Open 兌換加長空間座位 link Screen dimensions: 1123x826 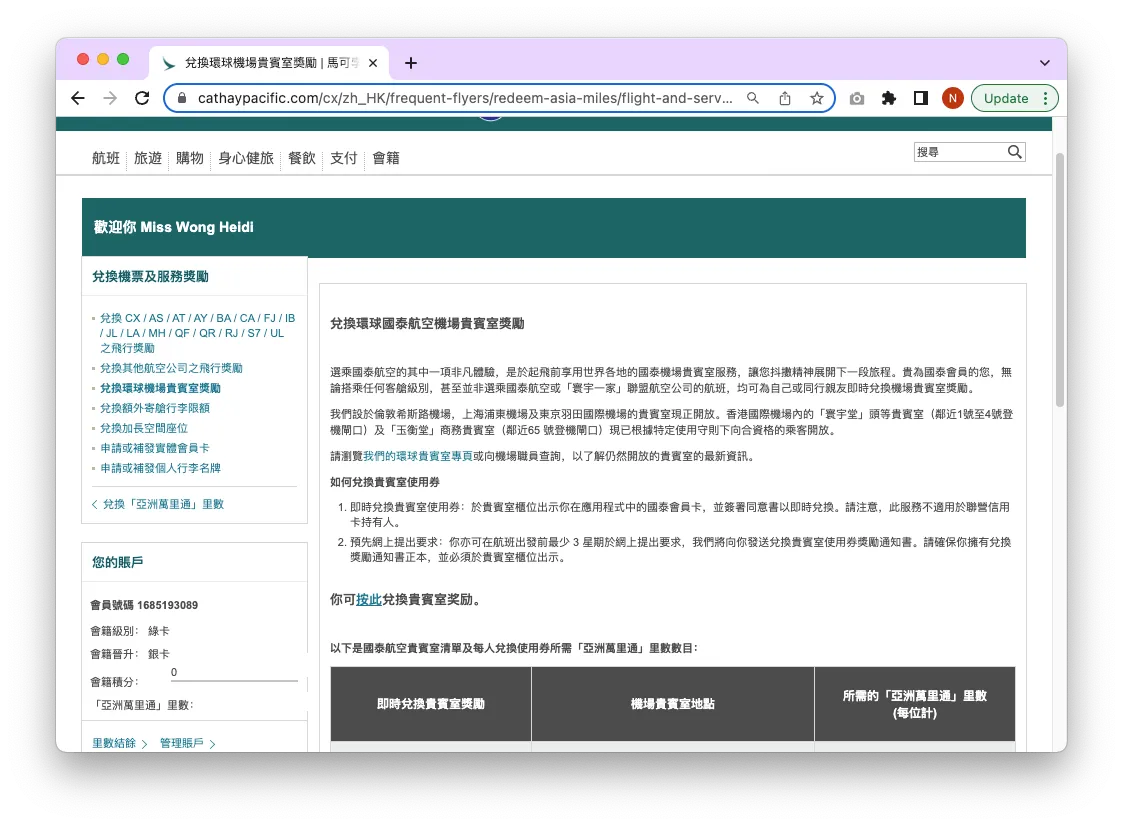click(144, 428)
